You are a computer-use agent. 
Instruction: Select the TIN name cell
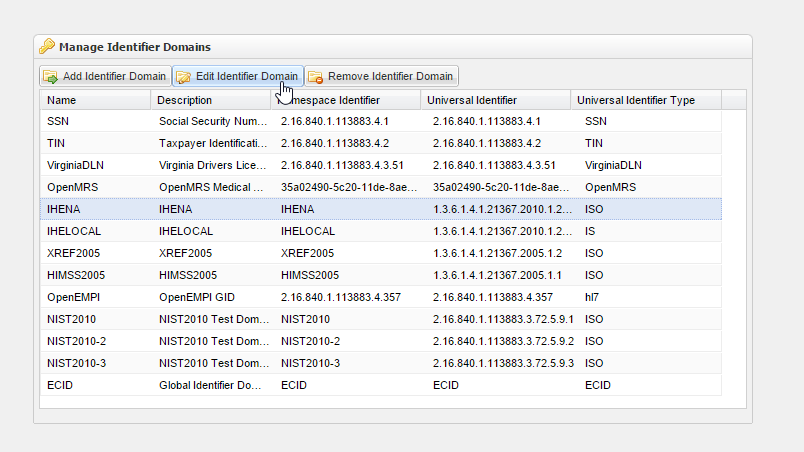(56, 143)
